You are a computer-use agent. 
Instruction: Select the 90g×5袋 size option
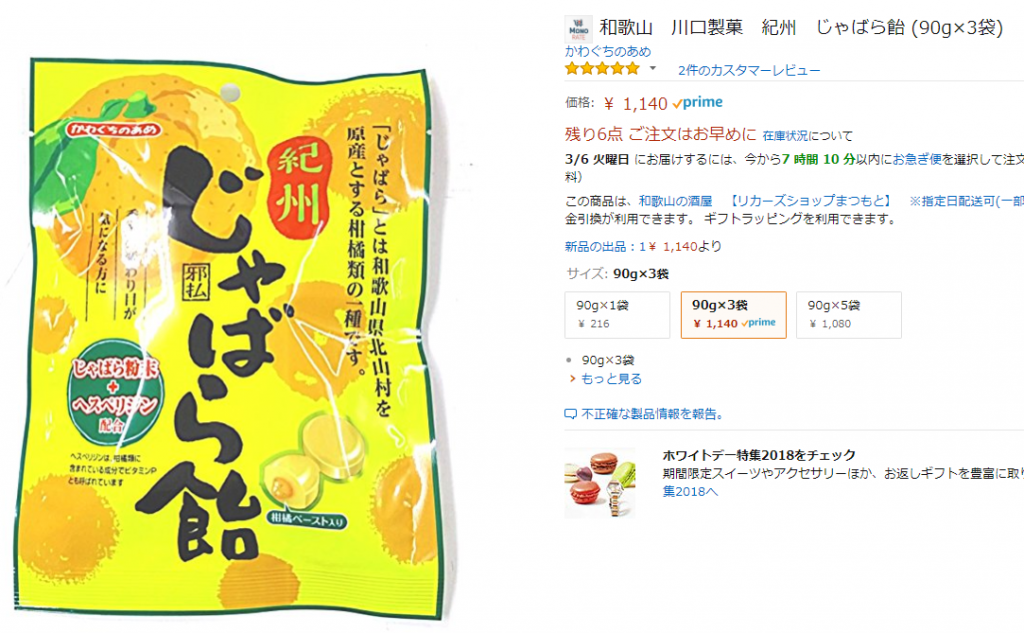click(849, 315)
